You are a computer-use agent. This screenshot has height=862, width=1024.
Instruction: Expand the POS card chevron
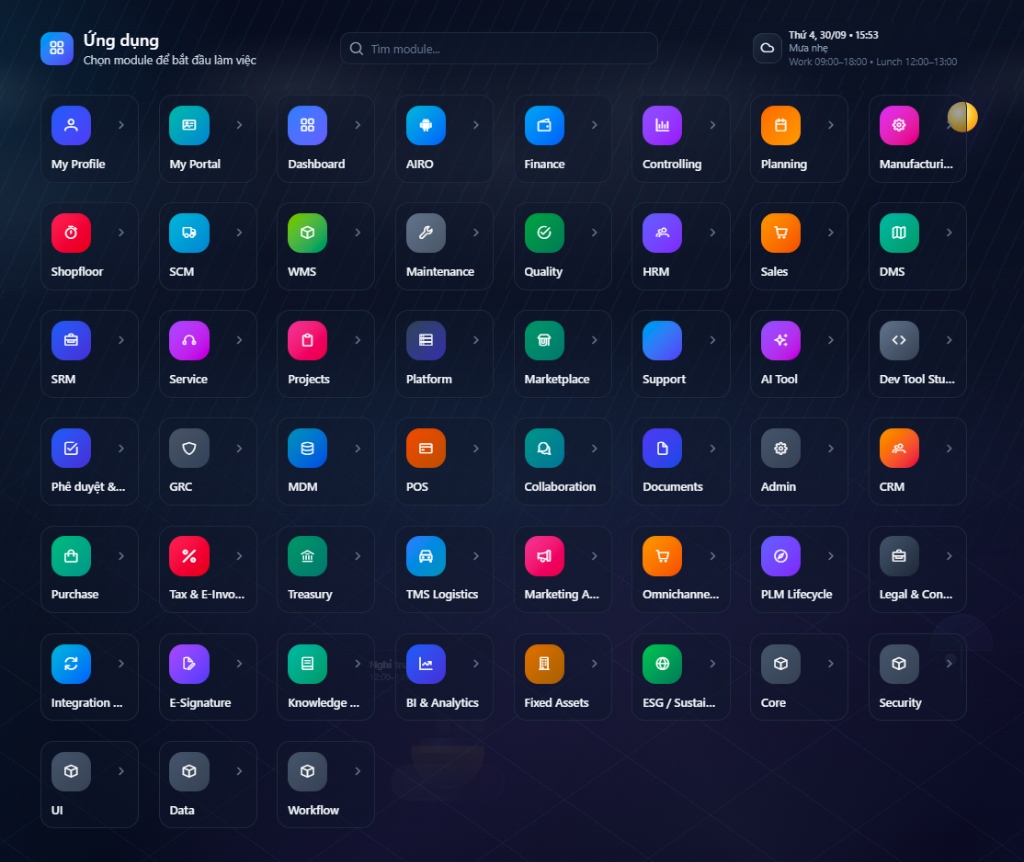476,448
